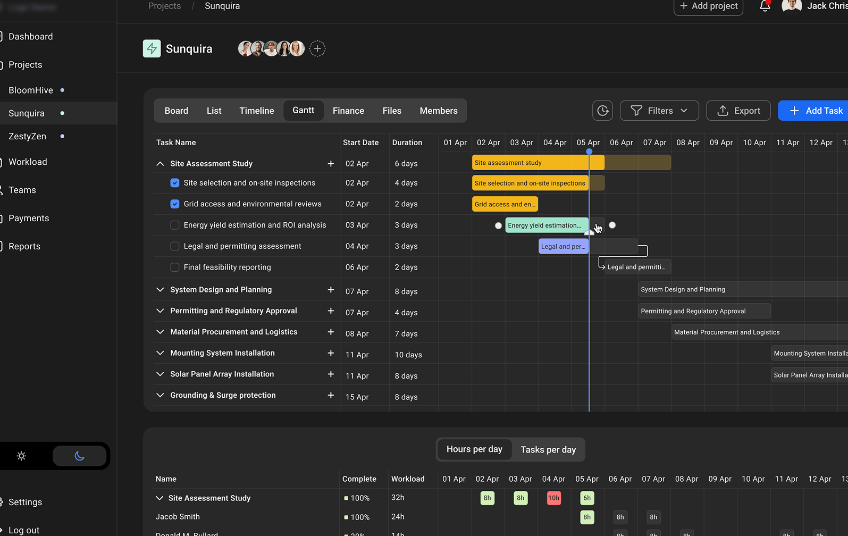Add subtask to Site Assessment Study plus

pyautogui.click(x=330, y=163)
